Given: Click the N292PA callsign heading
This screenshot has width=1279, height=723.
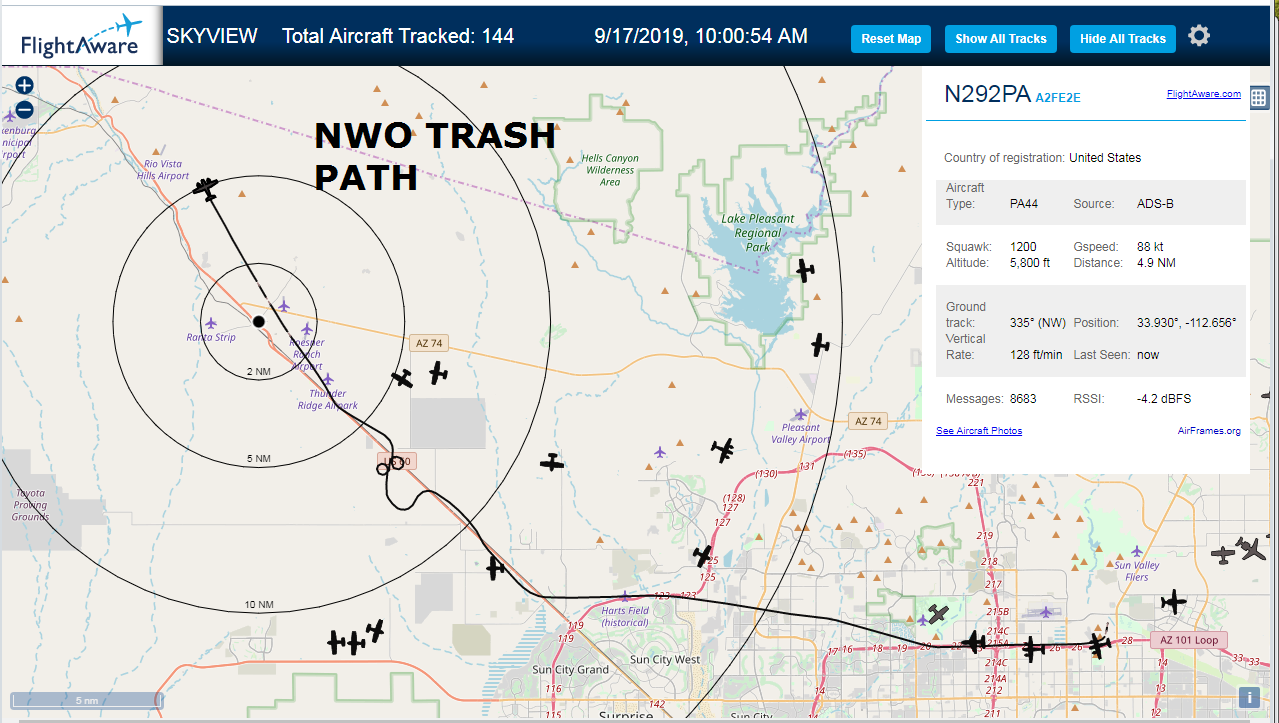Looking at the screenshot, I should pos(987,95).
